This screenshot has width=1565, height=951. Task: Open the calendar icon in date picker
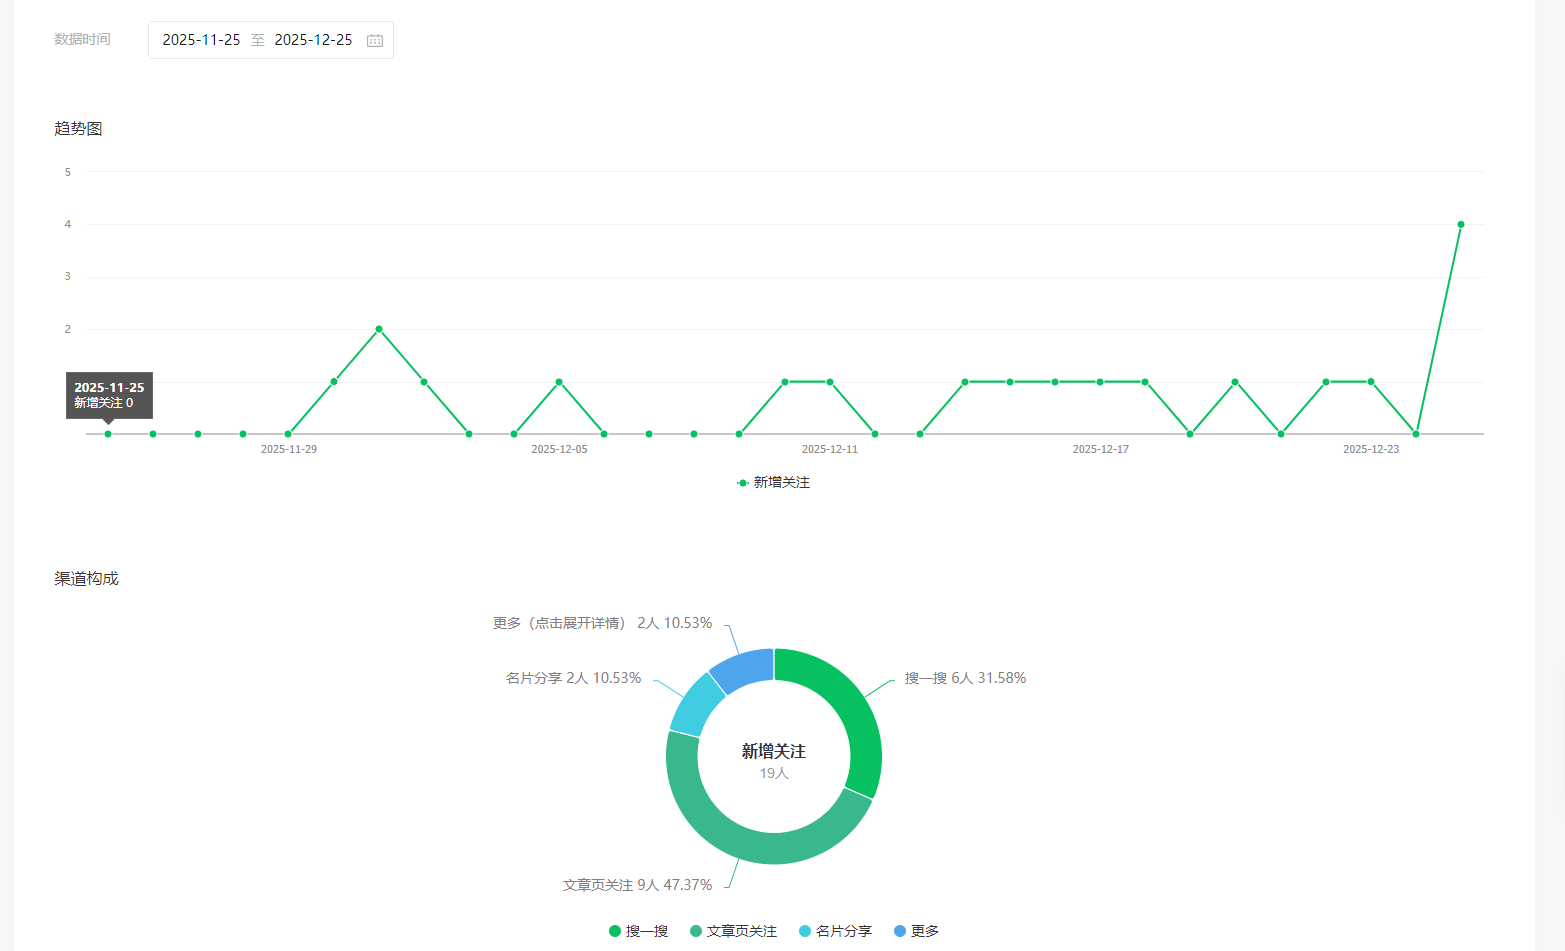[375, 41]
